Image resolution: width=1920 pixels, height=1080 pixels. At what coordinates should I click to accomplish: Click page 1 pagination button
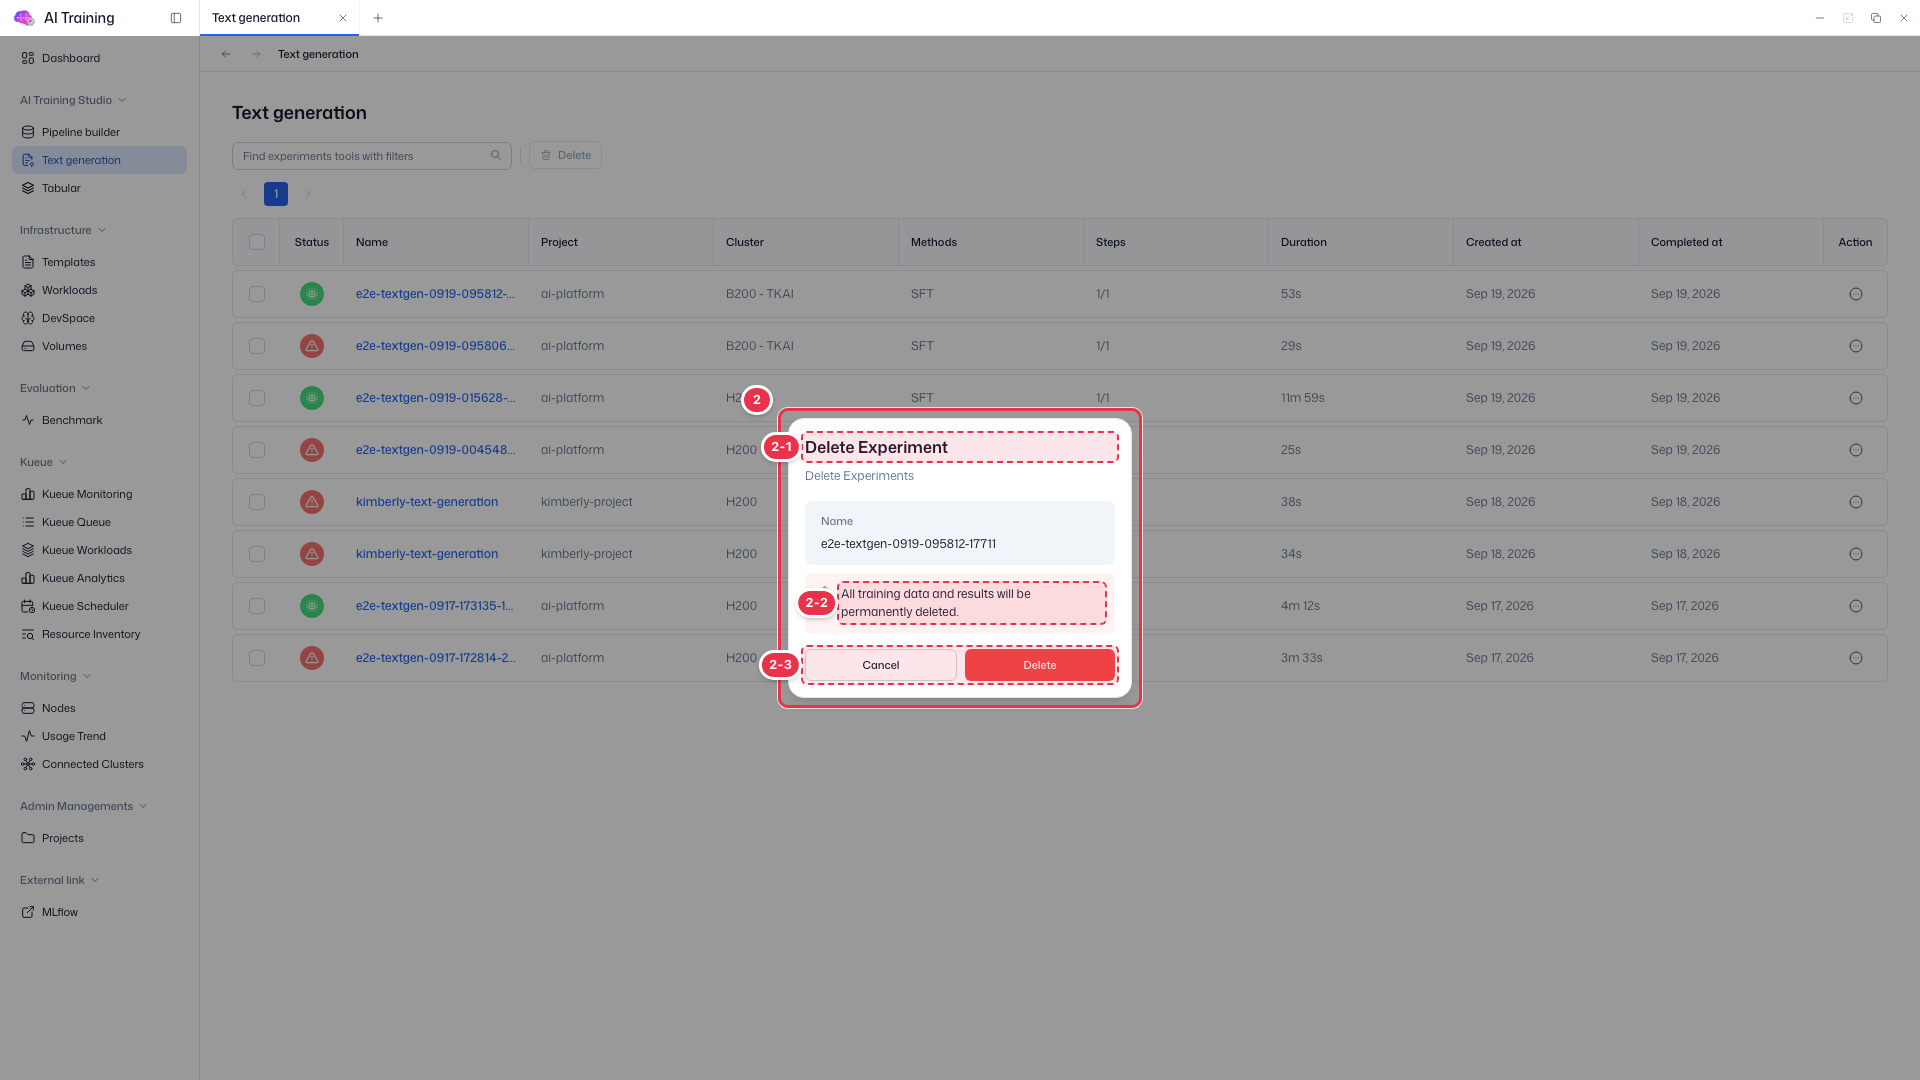click(276, 194)
